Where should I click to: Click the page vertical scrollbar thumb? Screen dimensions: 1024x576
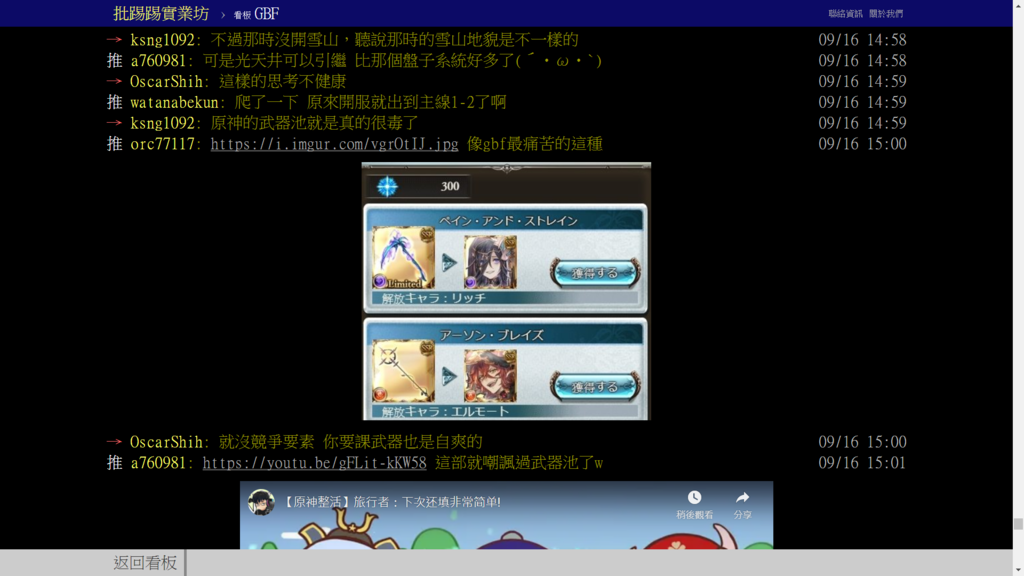[1018, 524]
